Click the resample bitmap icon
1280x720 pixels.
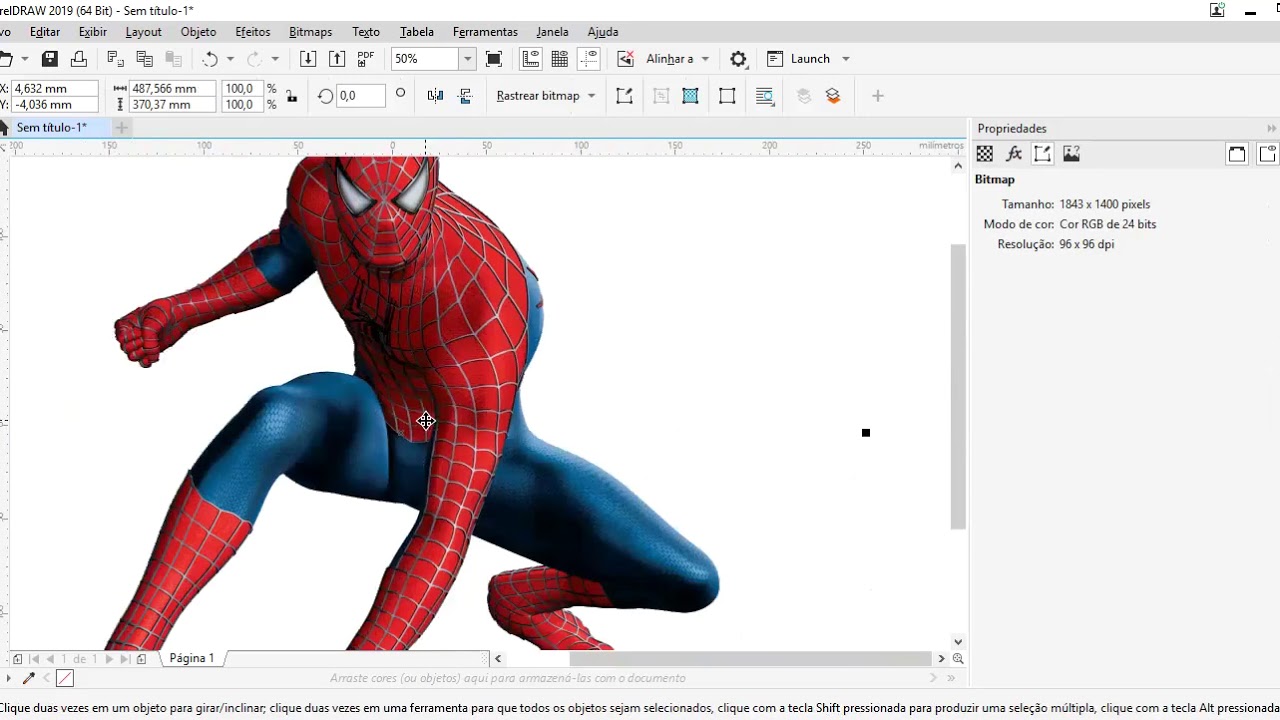tap(661, 96)
